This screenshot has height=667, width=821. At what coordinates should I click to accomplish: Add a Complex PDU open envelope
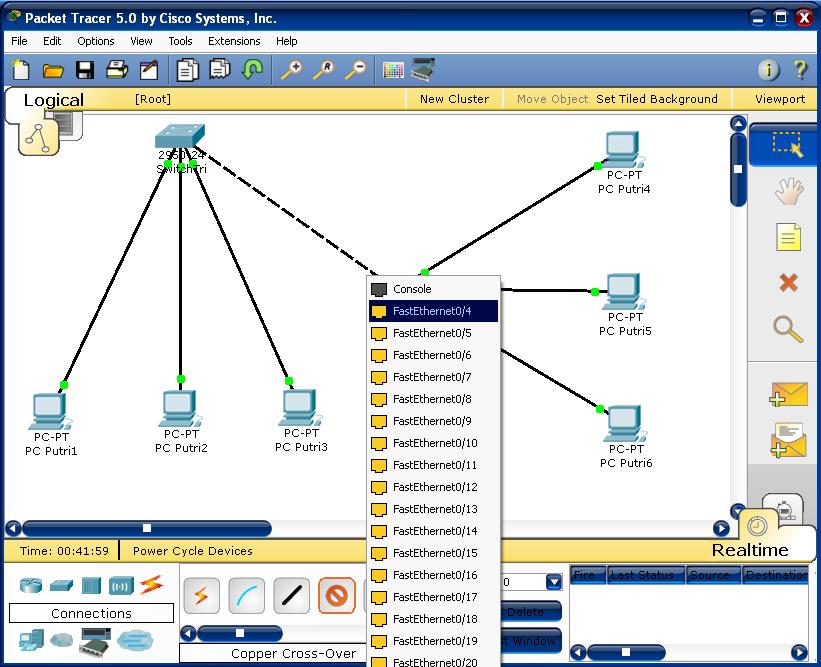click(789, 440)
